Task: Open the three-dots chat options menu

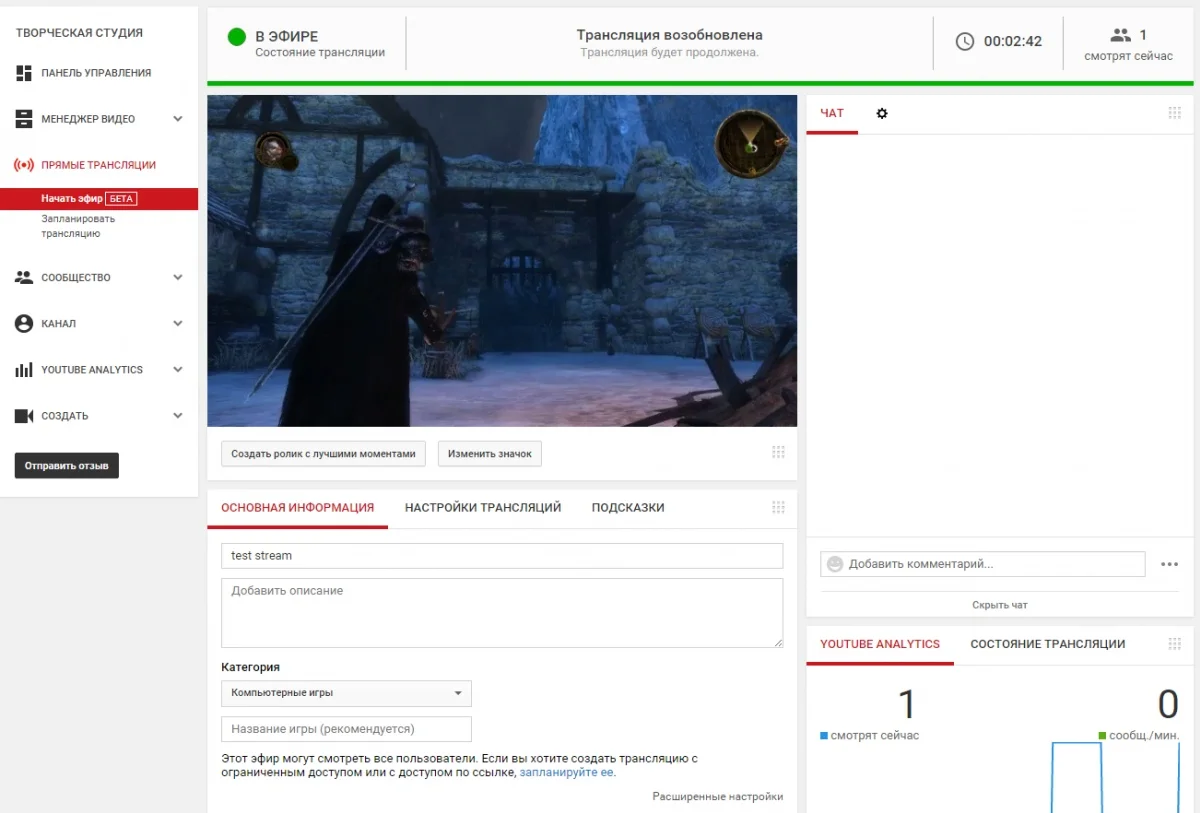Action: [1170, 564]
